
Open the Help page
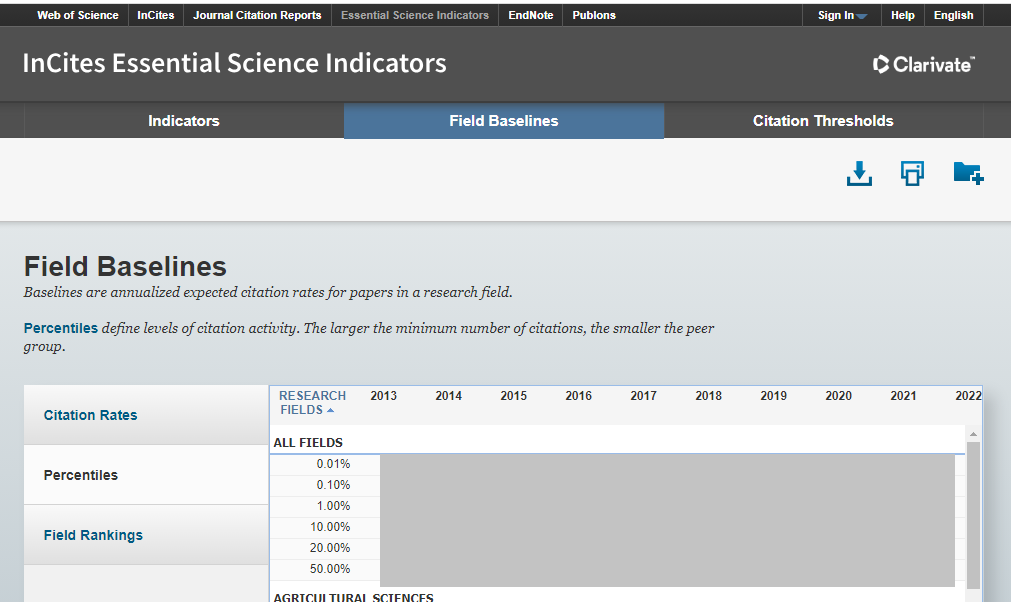pos(903,15)
